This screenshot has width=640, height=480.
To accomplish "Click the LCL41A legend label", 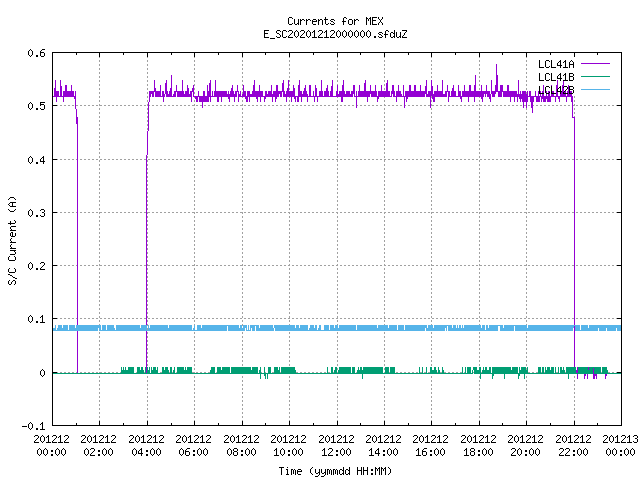I will click(556, 64).
